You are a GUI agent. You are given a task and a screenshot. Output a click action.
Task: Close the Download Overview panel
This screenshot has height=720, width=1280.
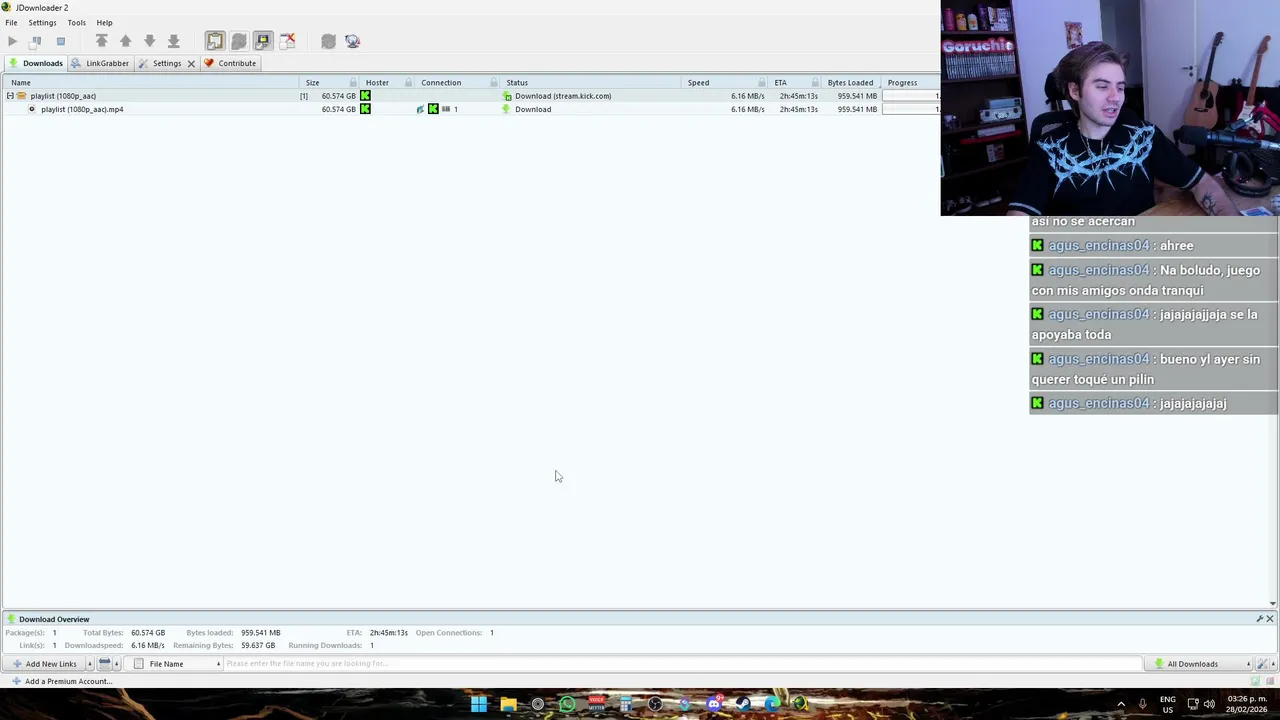pos(1270,619)
